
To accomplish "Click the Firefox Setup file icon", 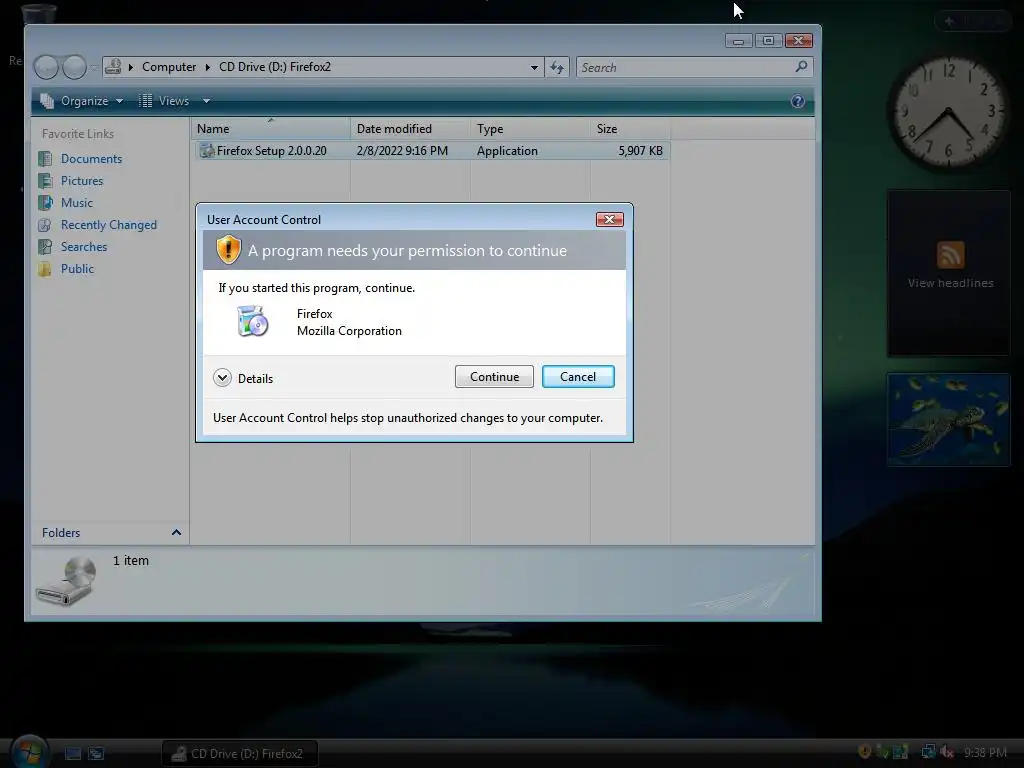I will coord(207,151).
